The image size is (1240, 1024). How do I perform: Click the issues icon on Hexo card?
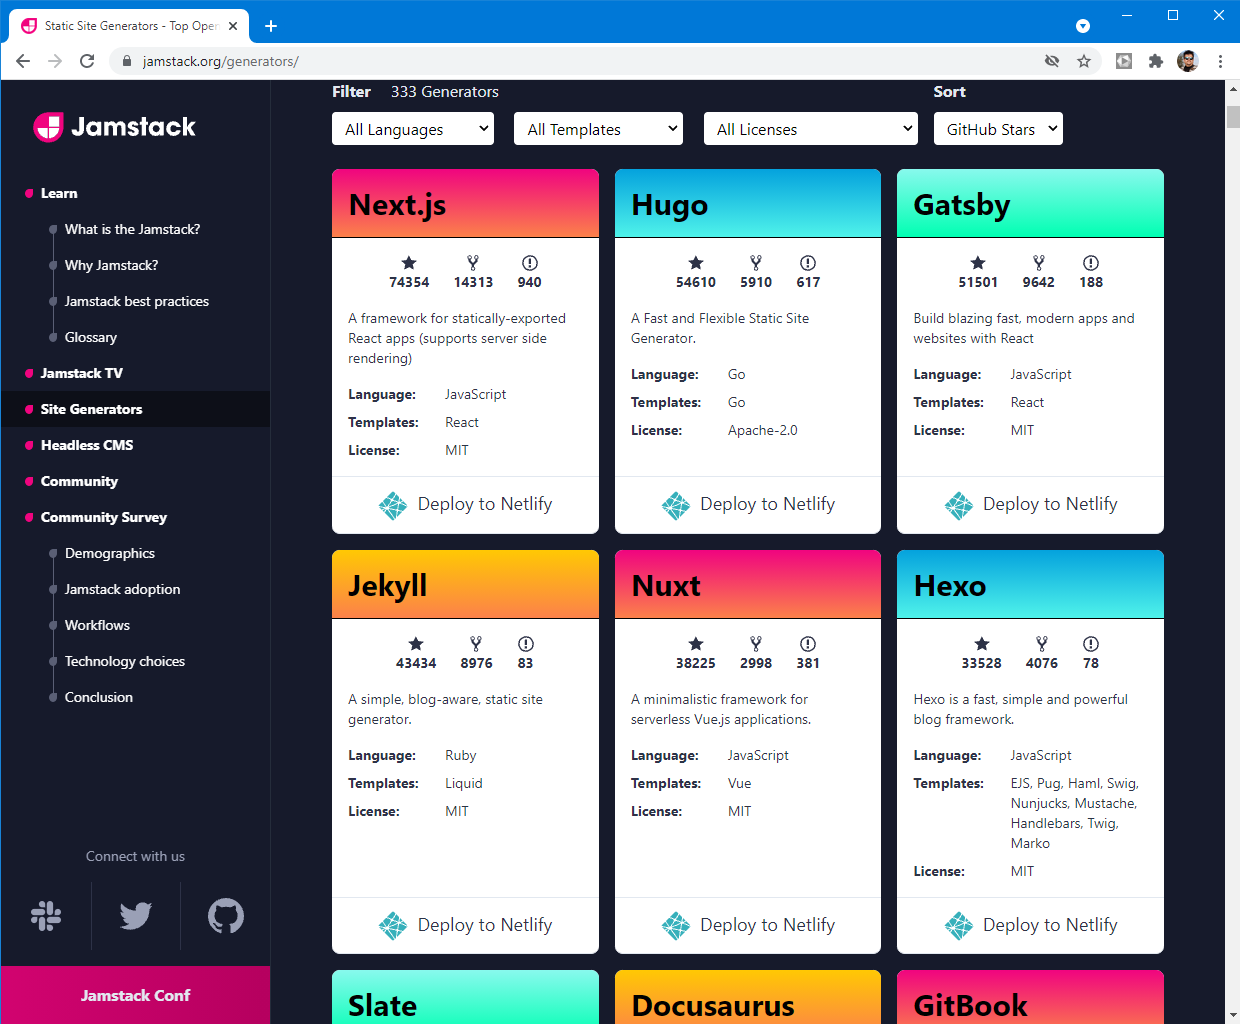1091,644
